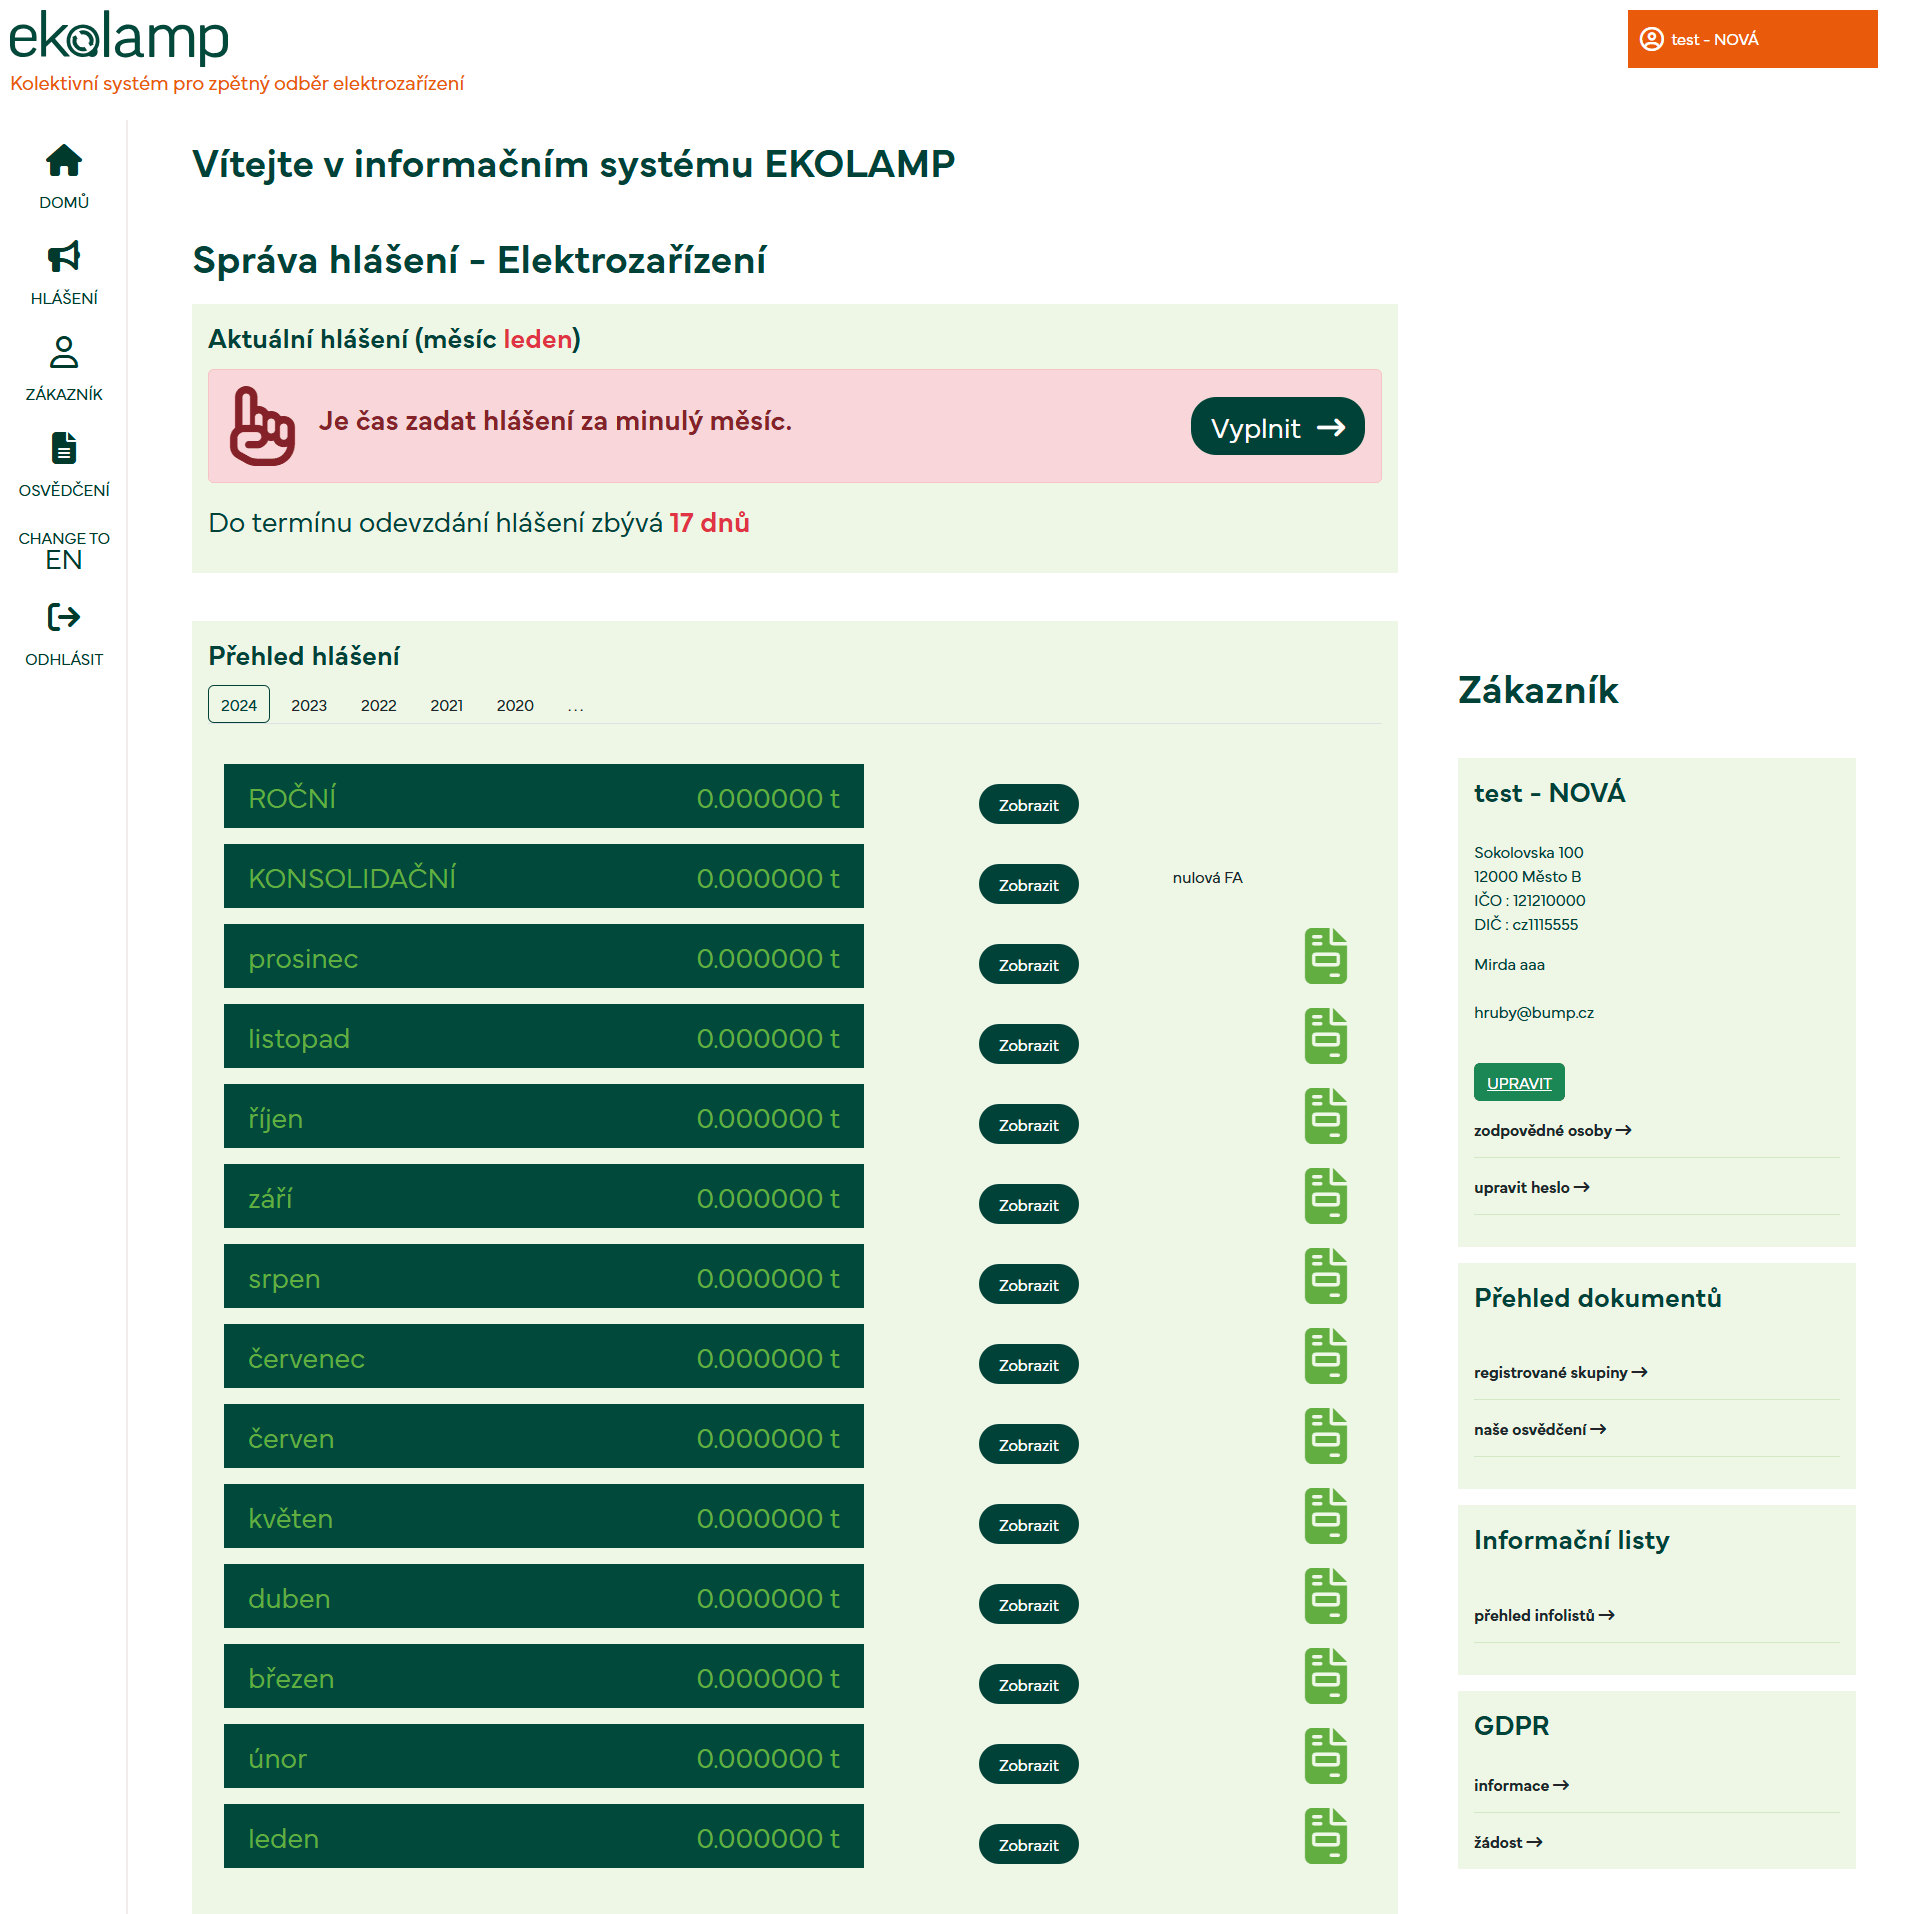The image size is (1920, 1914).
Task: Open document icon for únor
Action: coord(1326,1756)
